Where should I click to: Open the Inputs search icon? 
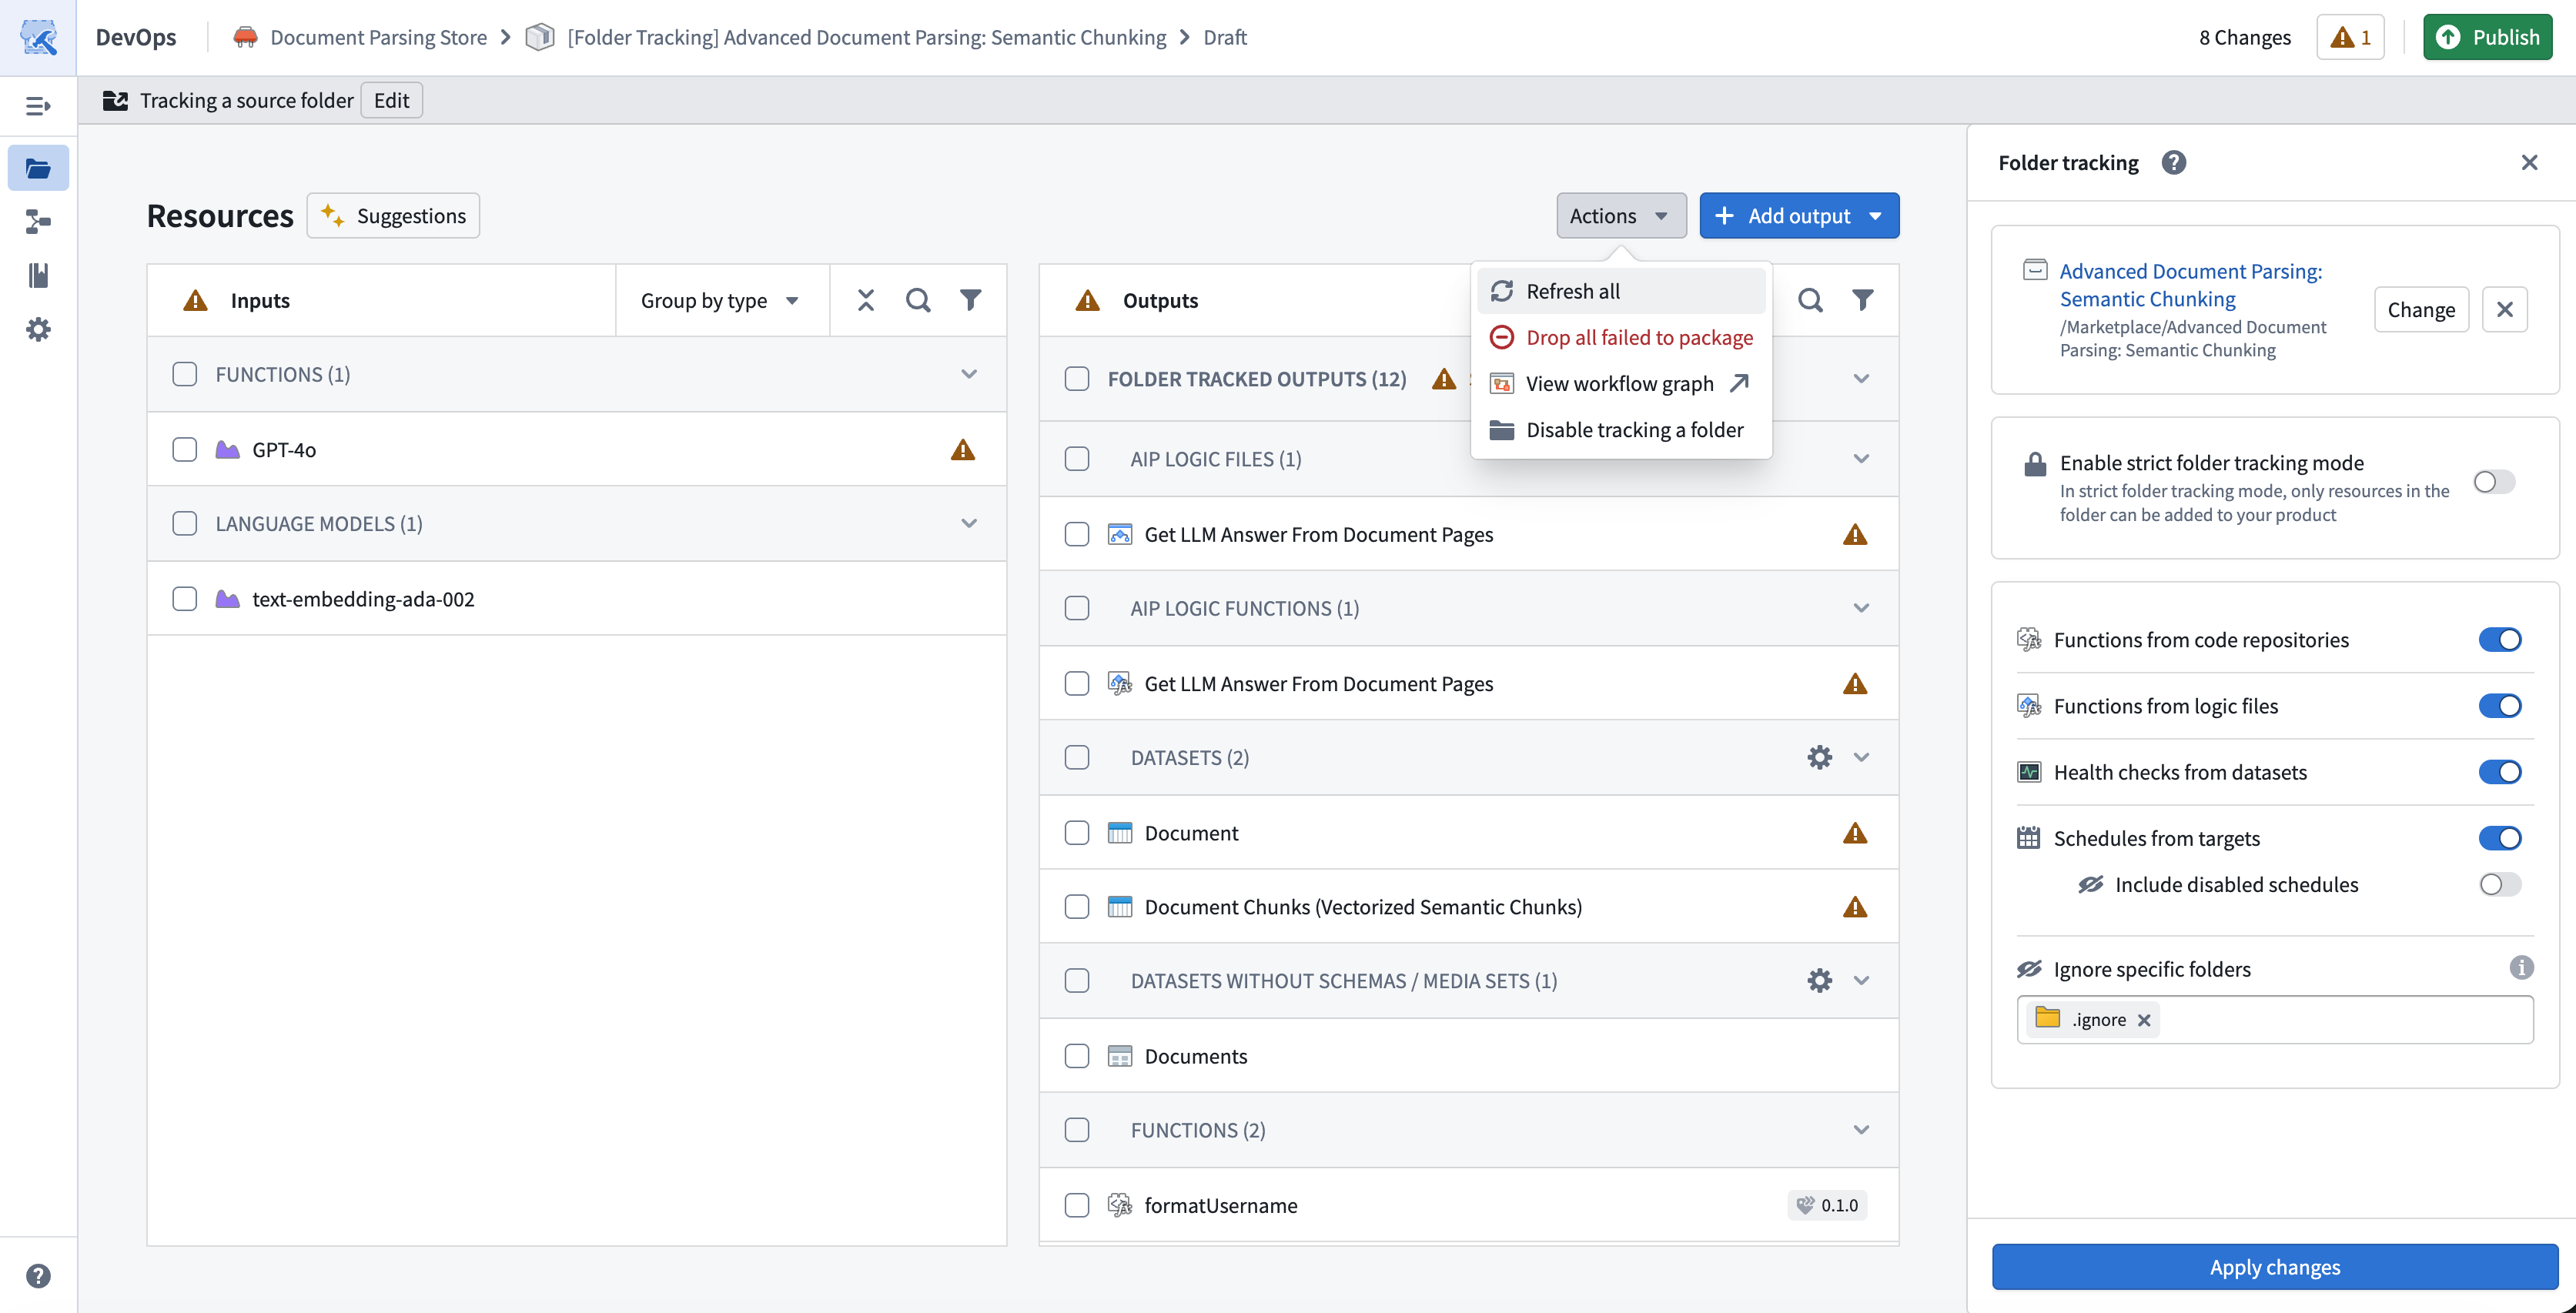[918, 300]
